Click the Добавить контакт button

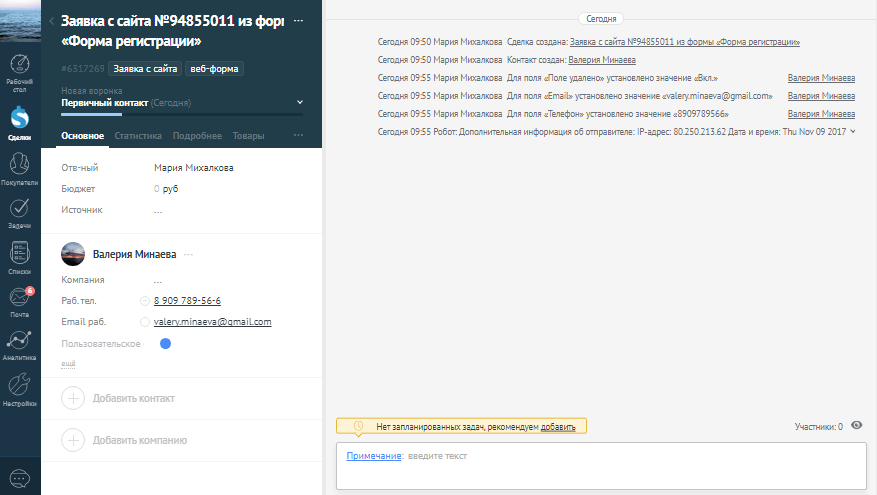[x=132, y=398]
